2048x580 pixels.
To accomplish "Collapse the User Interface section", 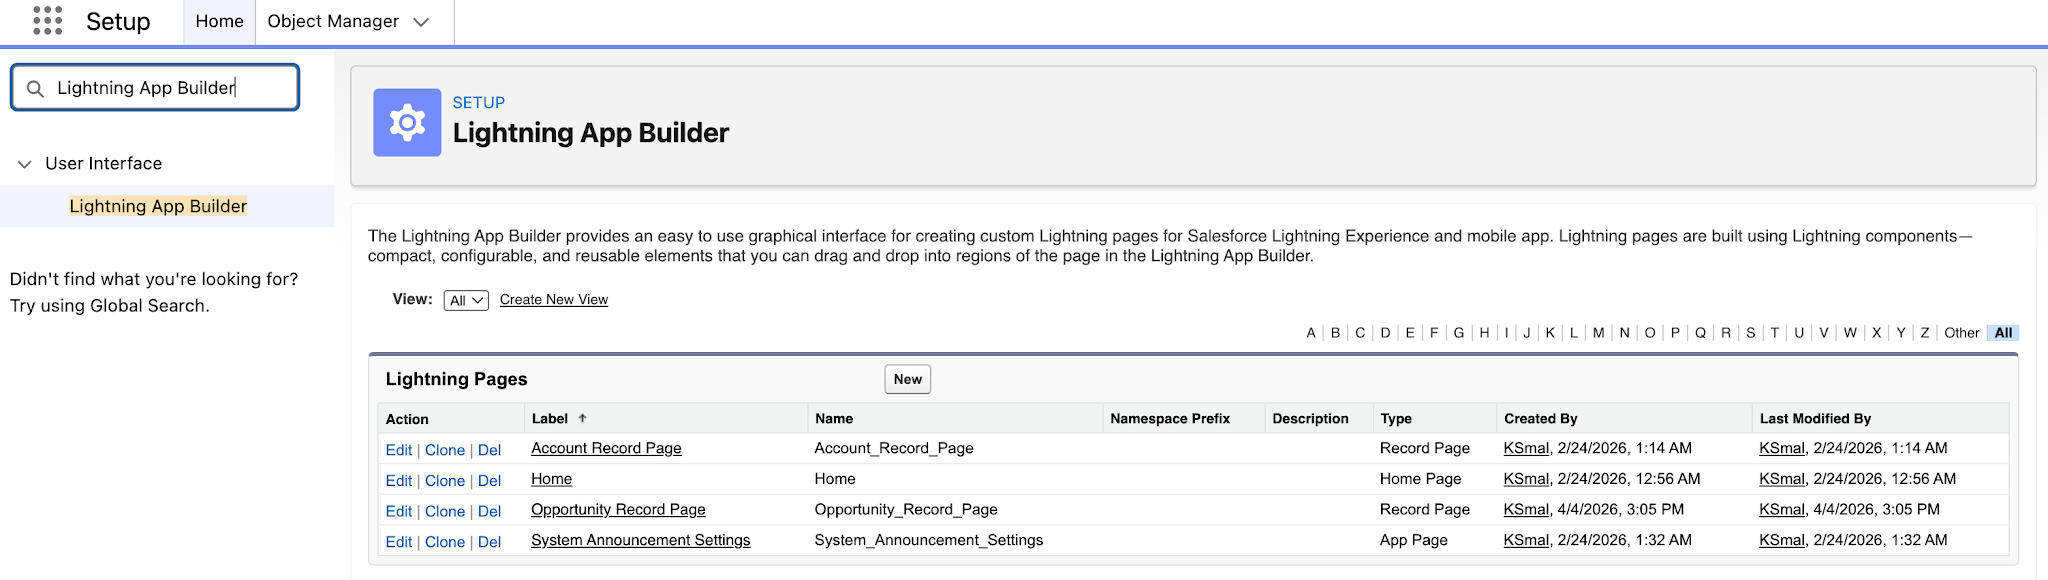I will [24, 164].
